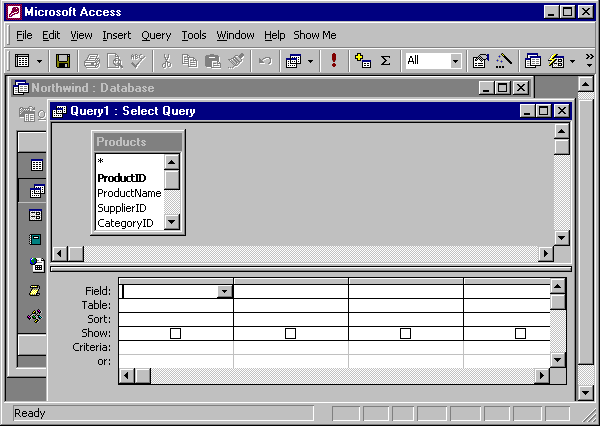Click Products list scroll down arrow
This screenshot has height=426, width=600.
(172, 222)
